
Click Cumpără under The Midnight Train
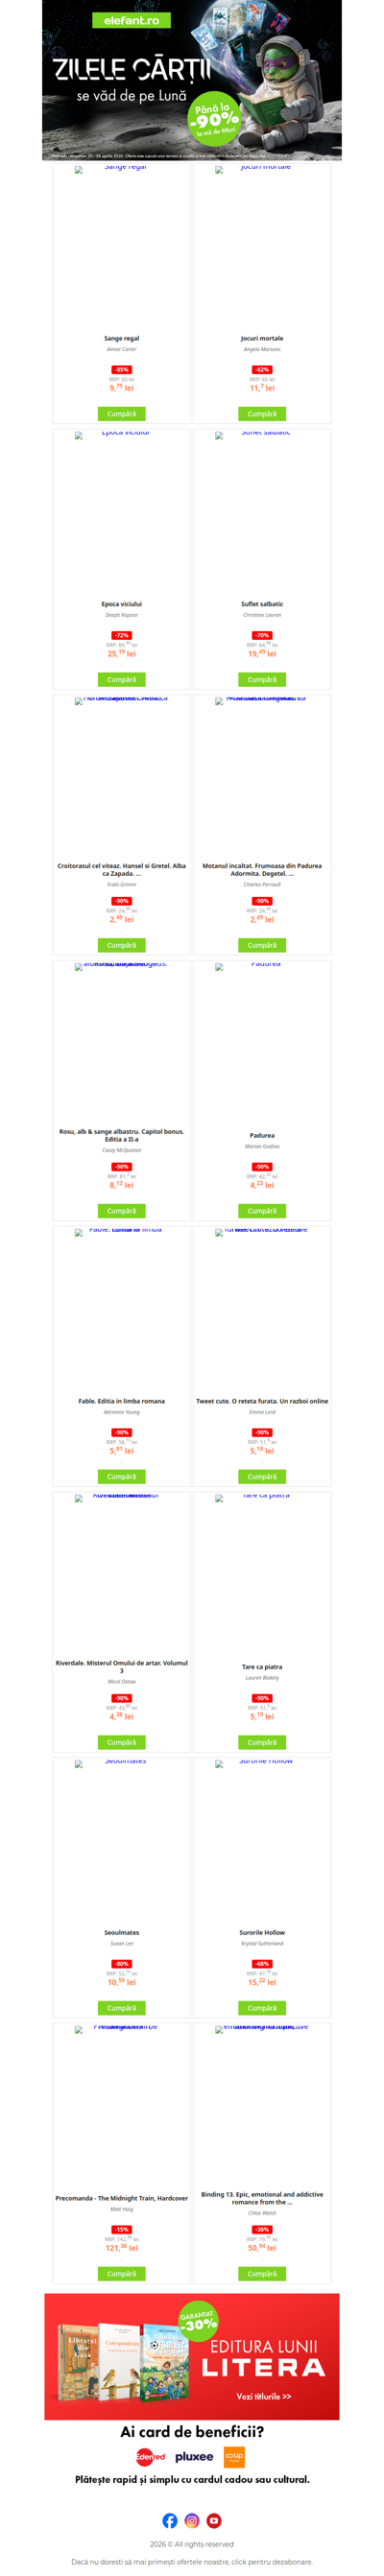coord(121,2274)
